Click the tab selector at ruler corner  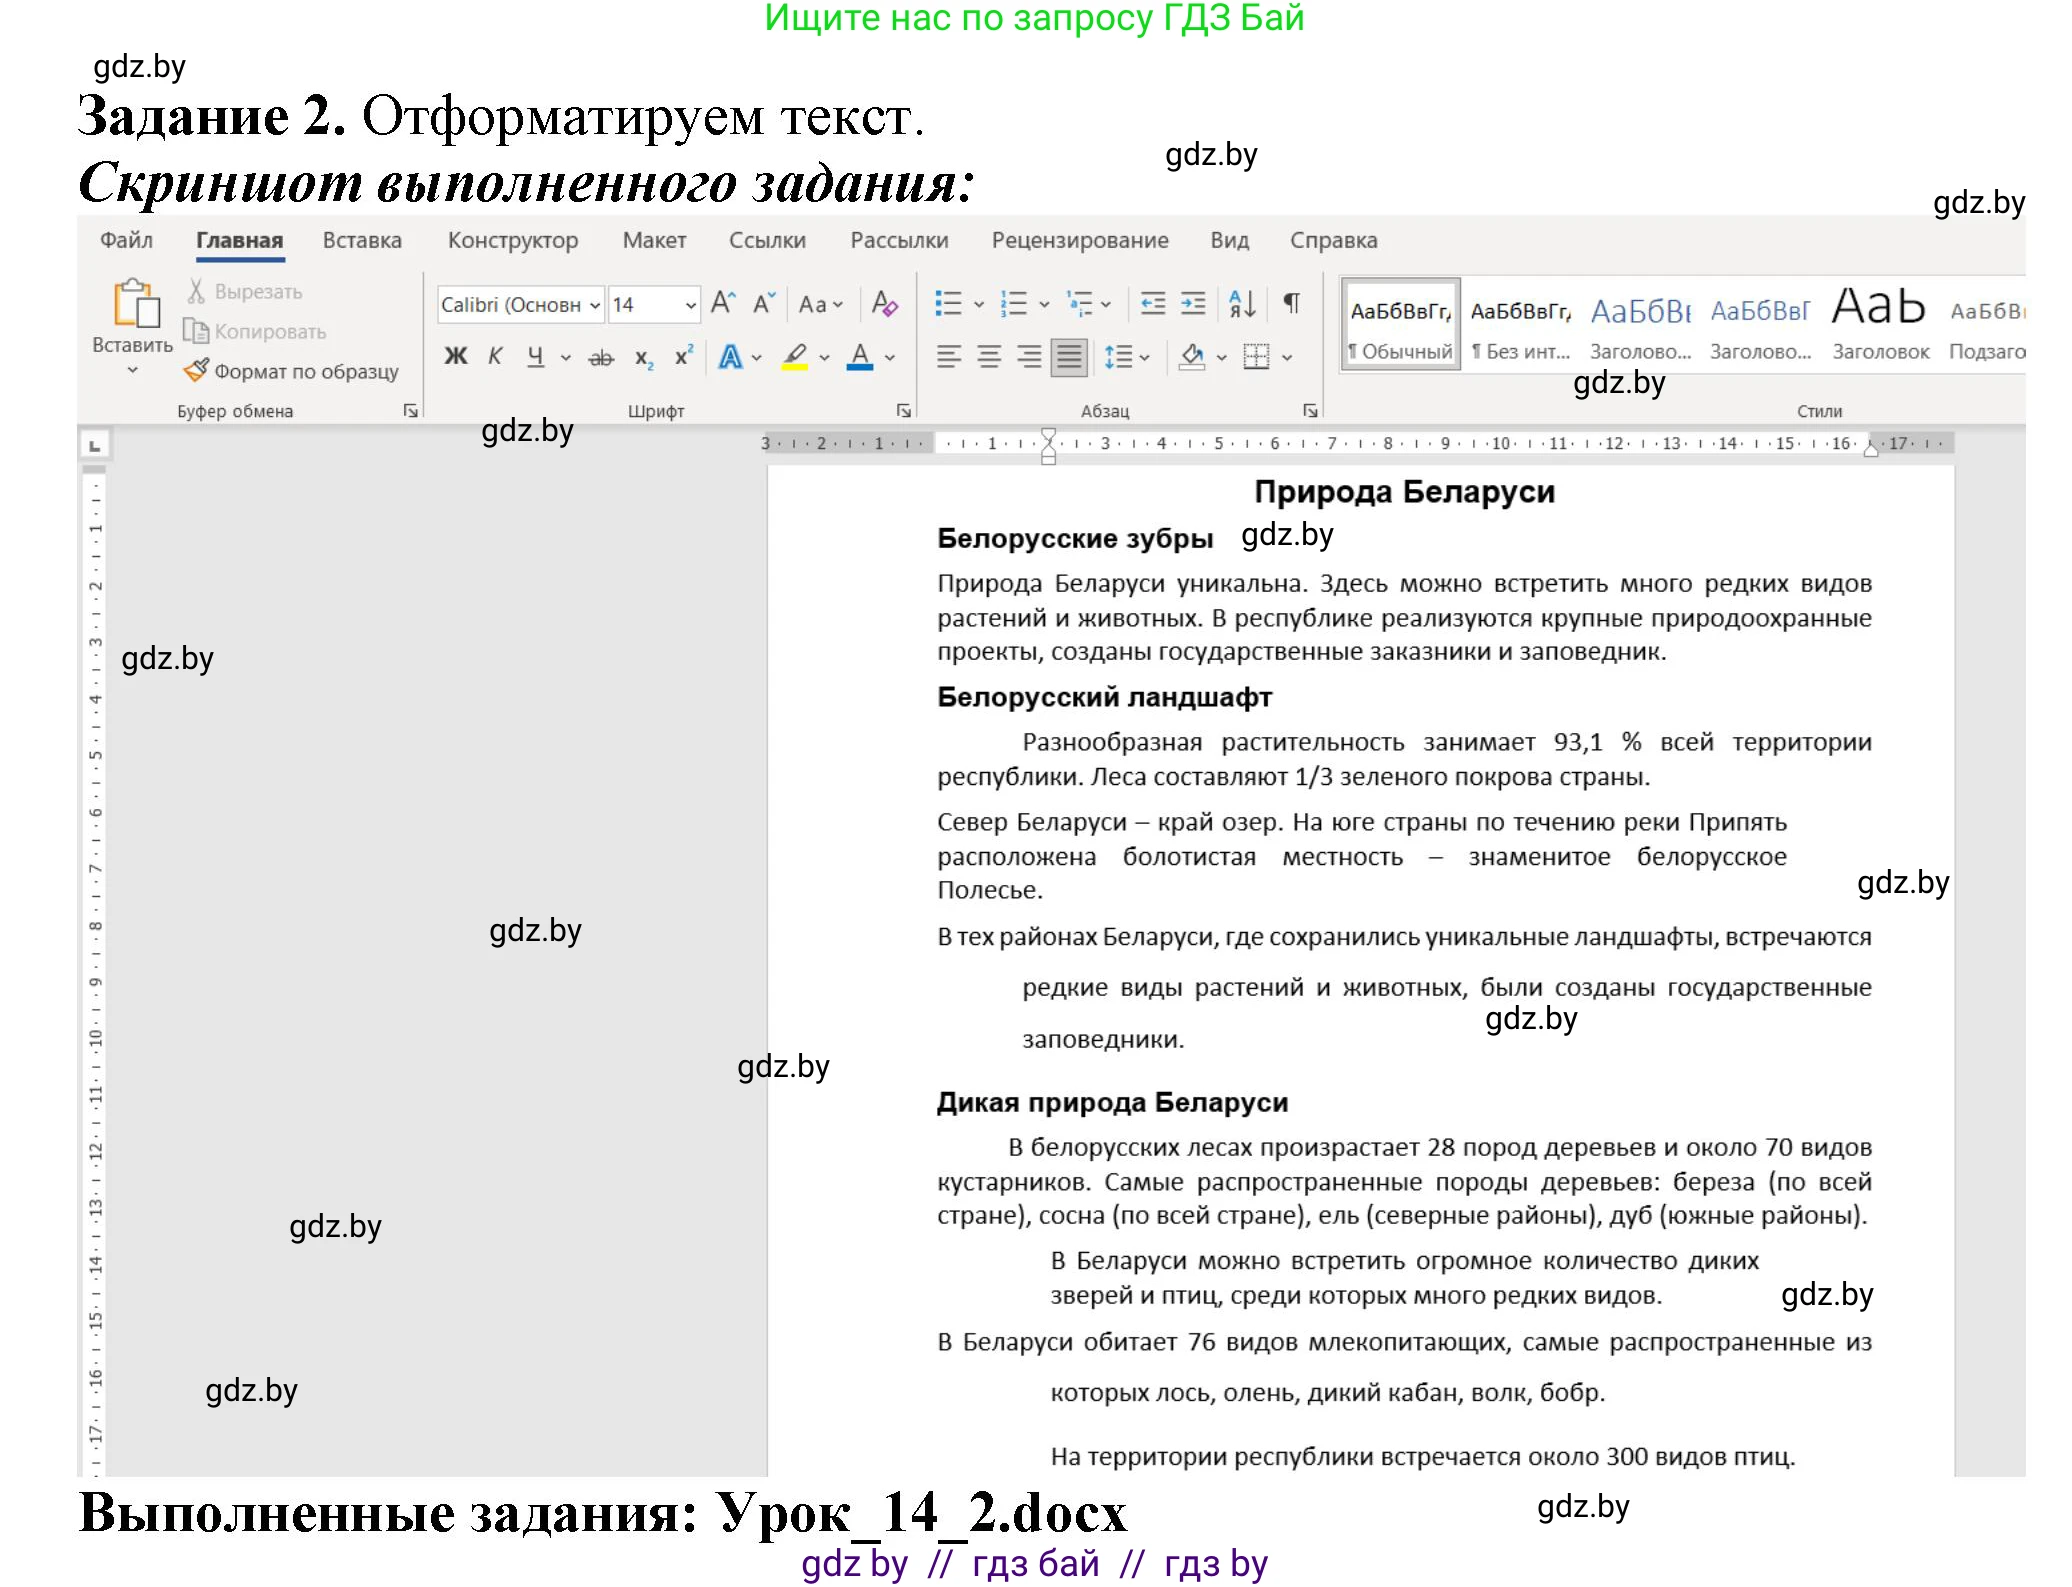95,445
